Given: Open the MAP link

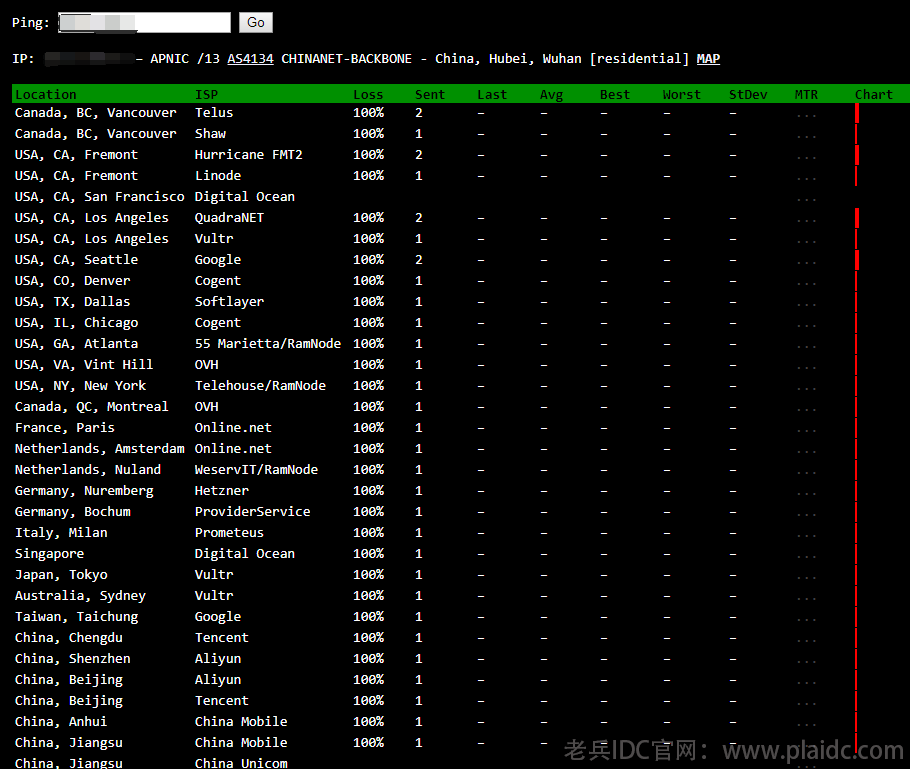Looking at the screenshot, I should coord(708,59).
